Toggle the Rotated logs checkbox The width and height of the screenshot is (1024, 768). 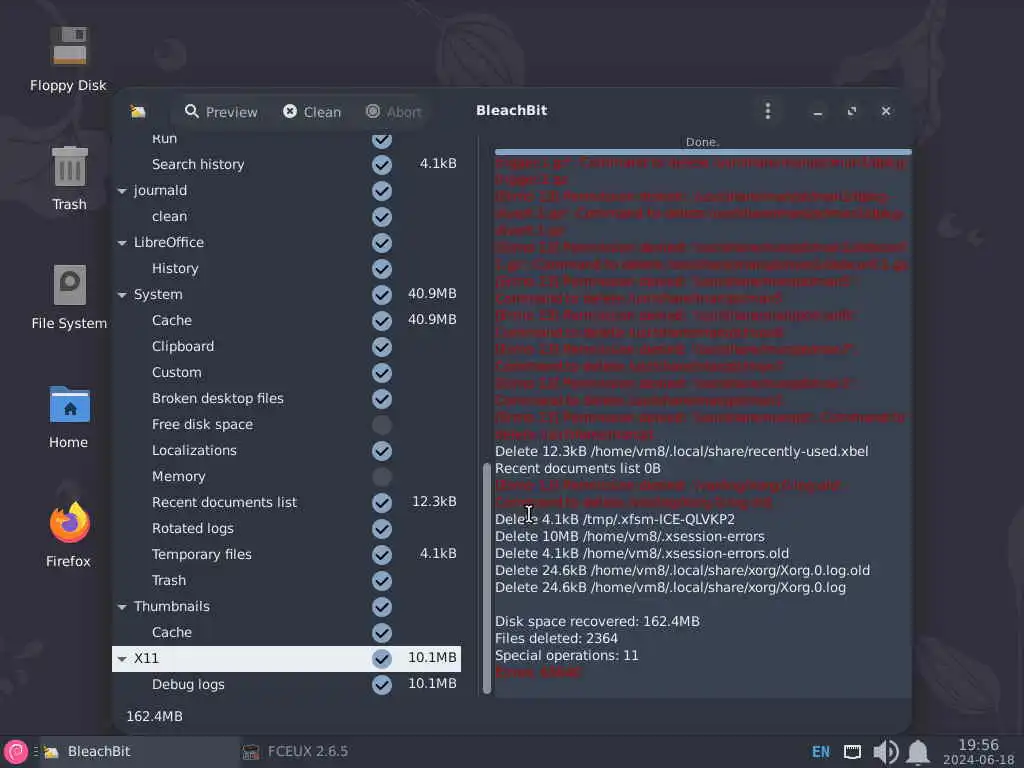(x=382, y=528)
